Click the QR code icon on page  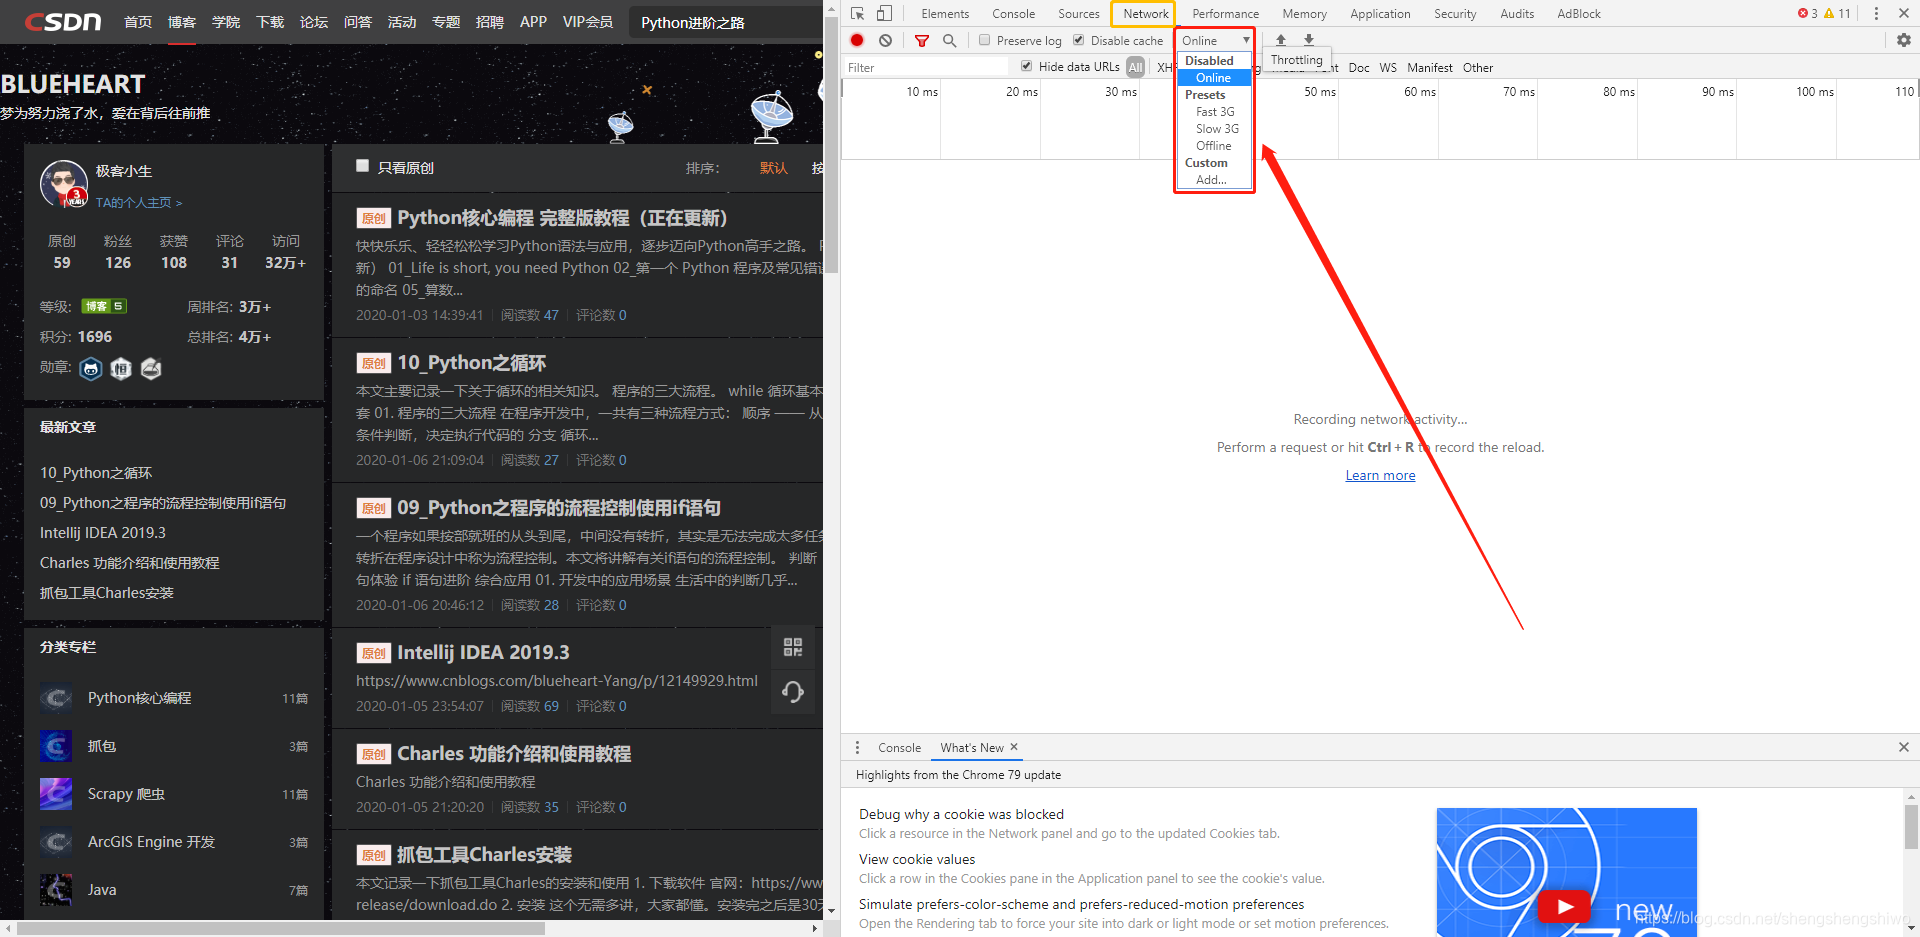(x=793, y=647)
